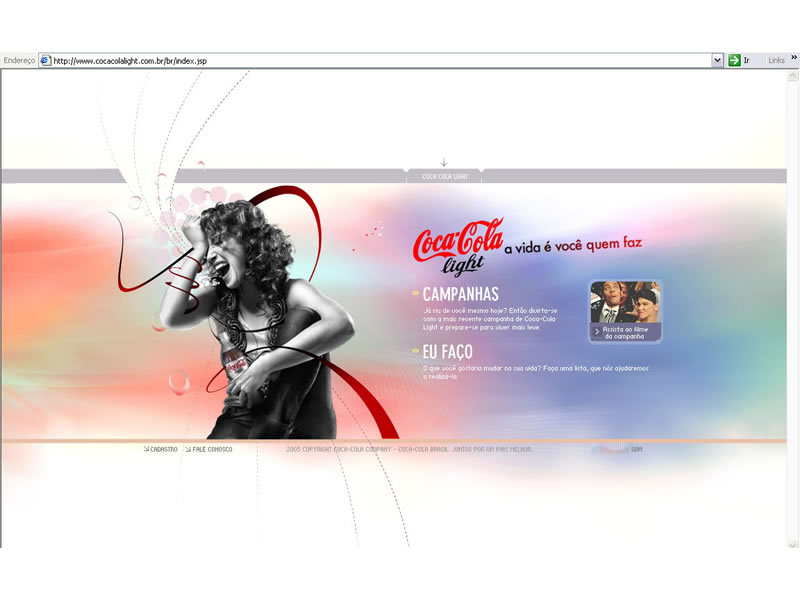This screenshot has height=600, width=800.
Task: Click the yellow bullet beside Eu Faço
Action: pos(415,352)
